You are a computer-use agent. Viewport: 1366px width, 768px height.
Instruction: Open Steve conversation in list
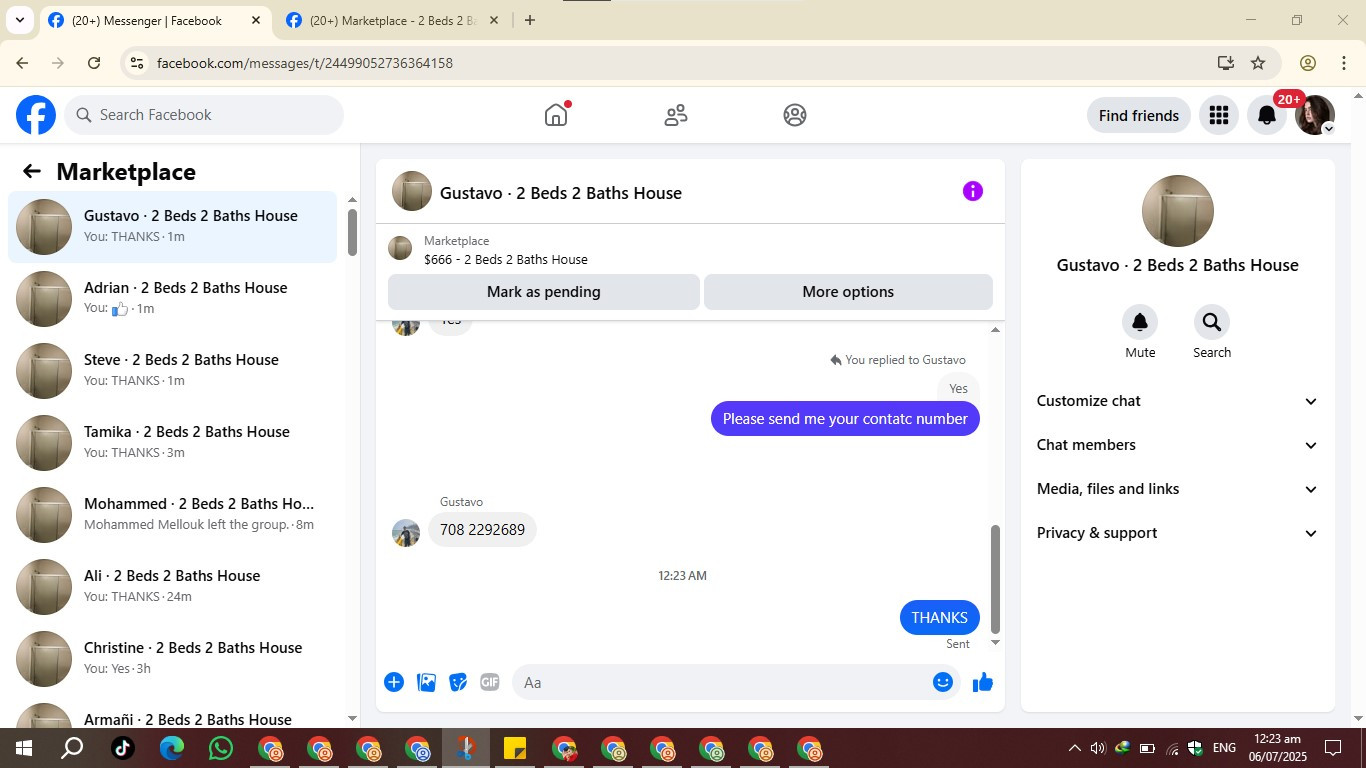click(173, 371)
